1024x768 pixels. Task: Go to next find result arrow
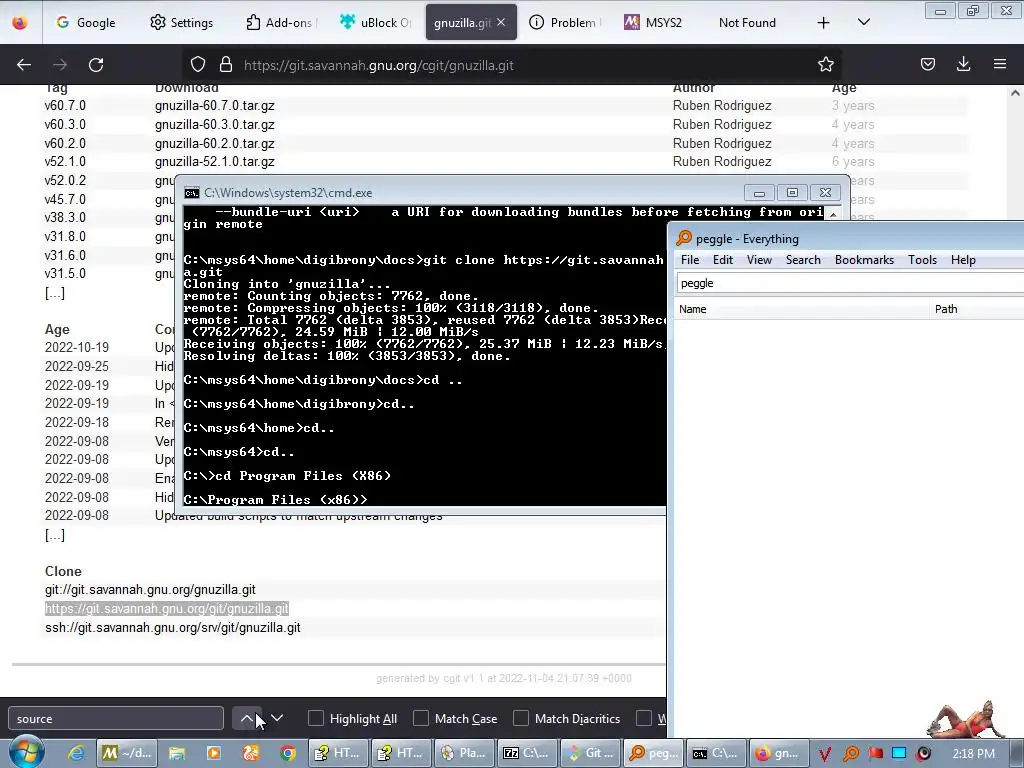coord(277,718)
